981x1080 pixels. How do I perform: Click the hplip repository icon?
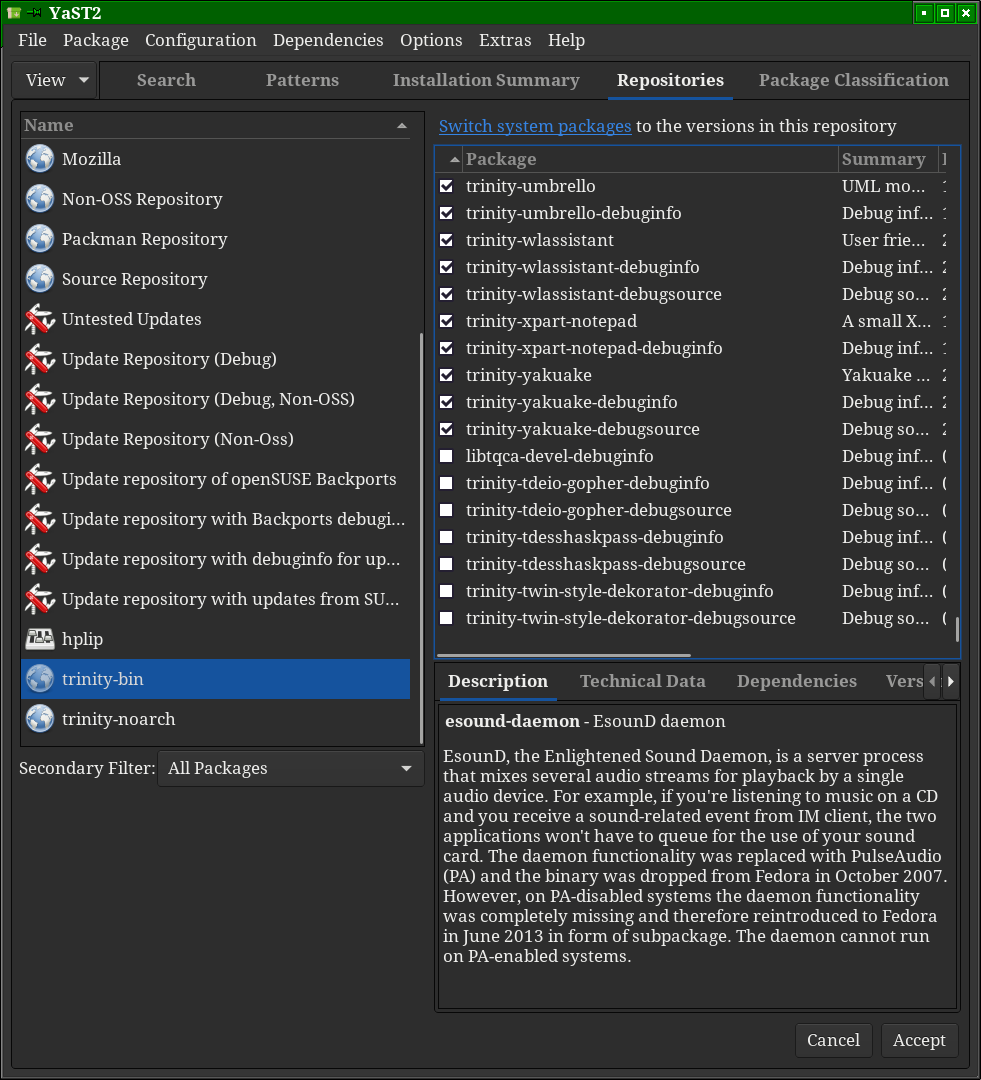click(40, 638)
